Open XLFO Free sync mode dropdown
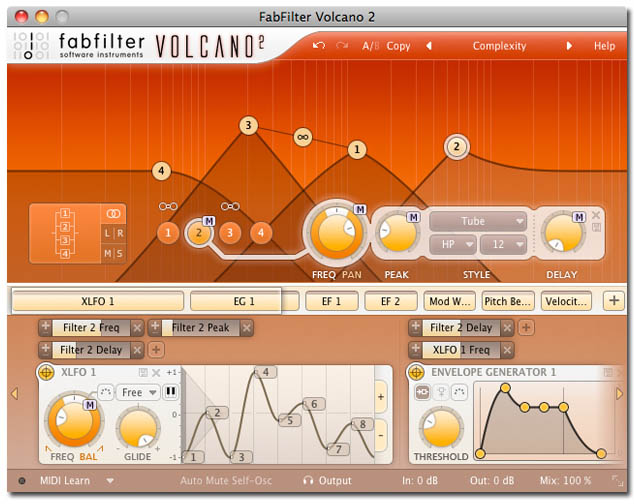Image resolution: width=634 pixels, height=504 pixels. [x=138, y=392]
